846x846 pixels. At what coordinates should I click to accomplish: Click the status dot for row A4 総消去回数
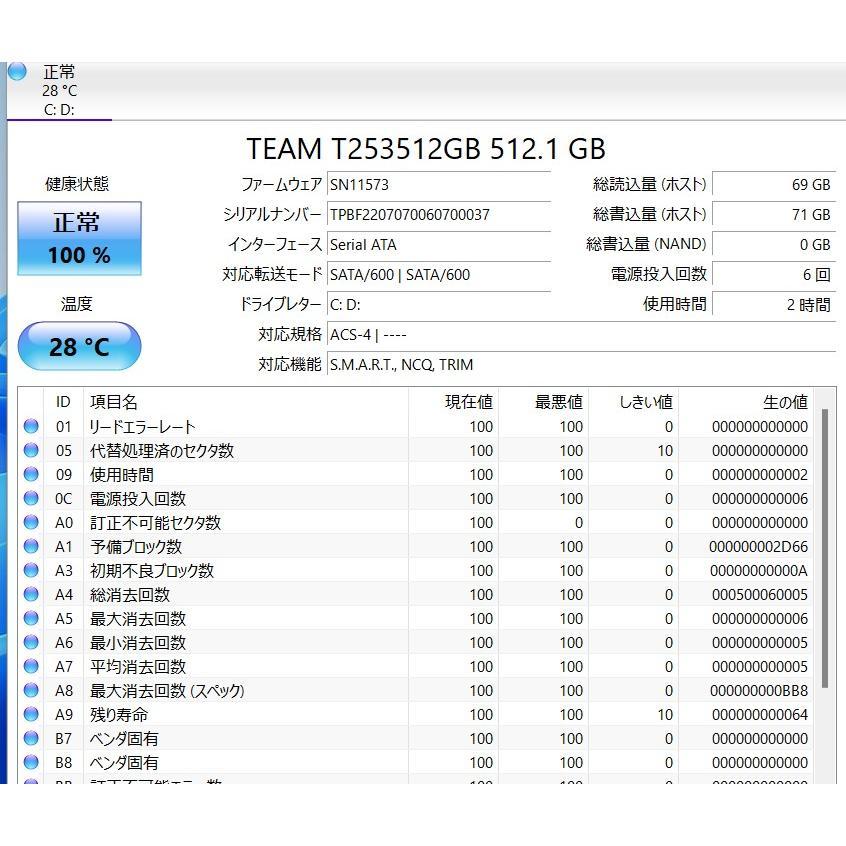tap(31, 594)
